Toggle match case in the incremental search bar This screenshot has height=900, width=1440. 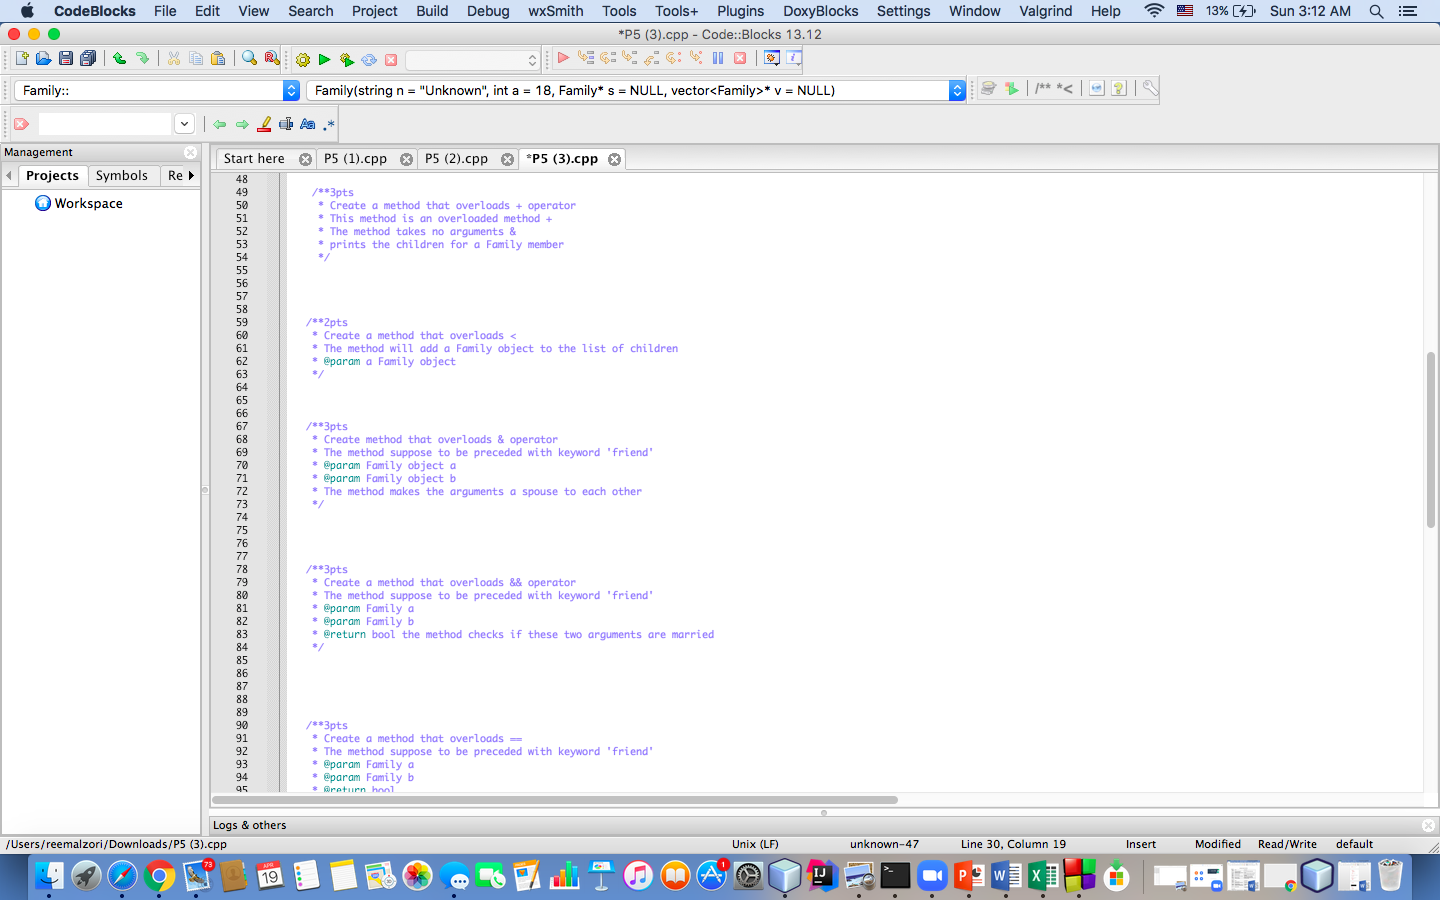pos(308,124)
